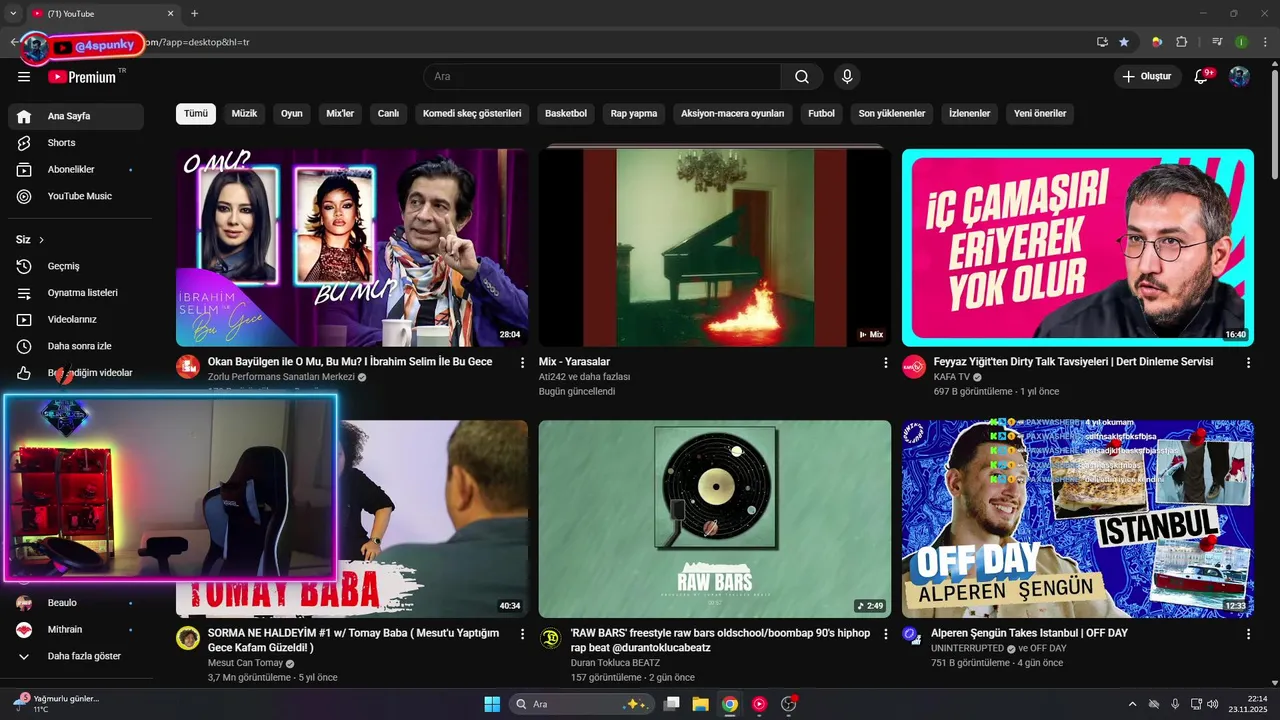Open the hamburger guide menu
The image size is (1280, 720).
click(x=24, y=77)
